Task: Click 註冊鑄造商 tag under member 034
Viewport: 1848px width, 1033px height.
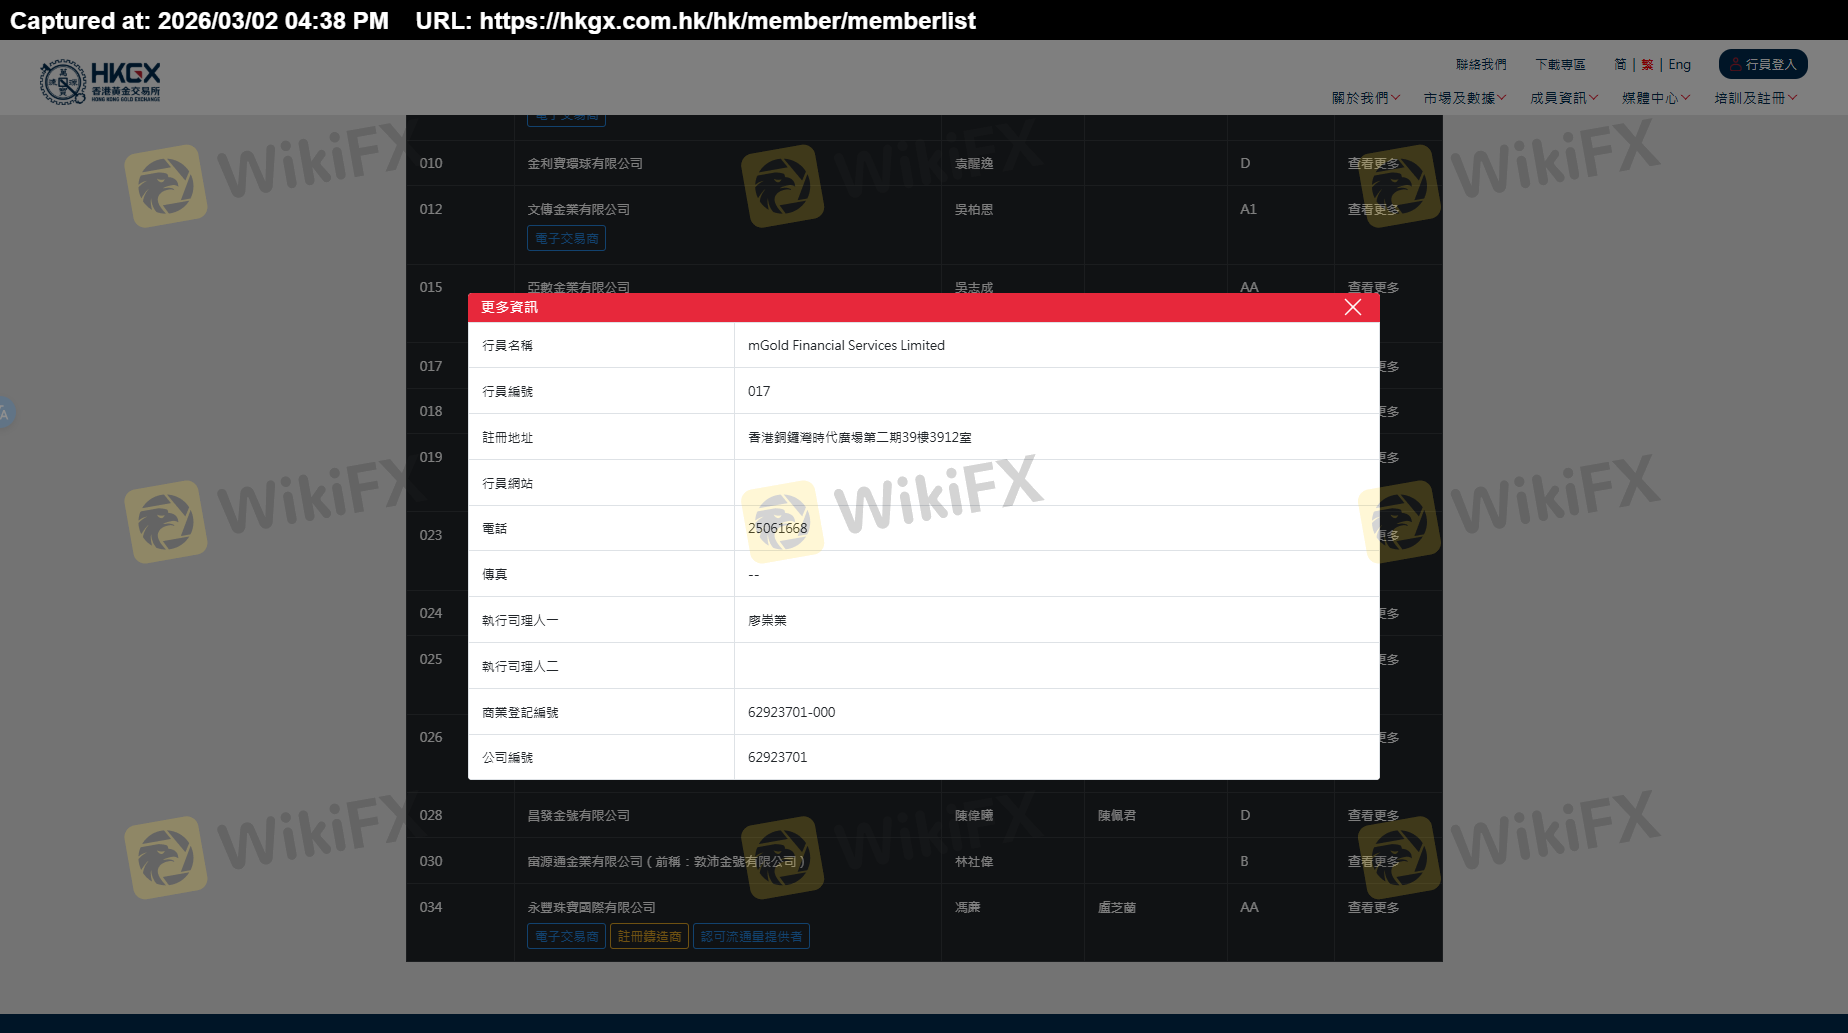Action: pyautogui.click(x=649, y=936)
